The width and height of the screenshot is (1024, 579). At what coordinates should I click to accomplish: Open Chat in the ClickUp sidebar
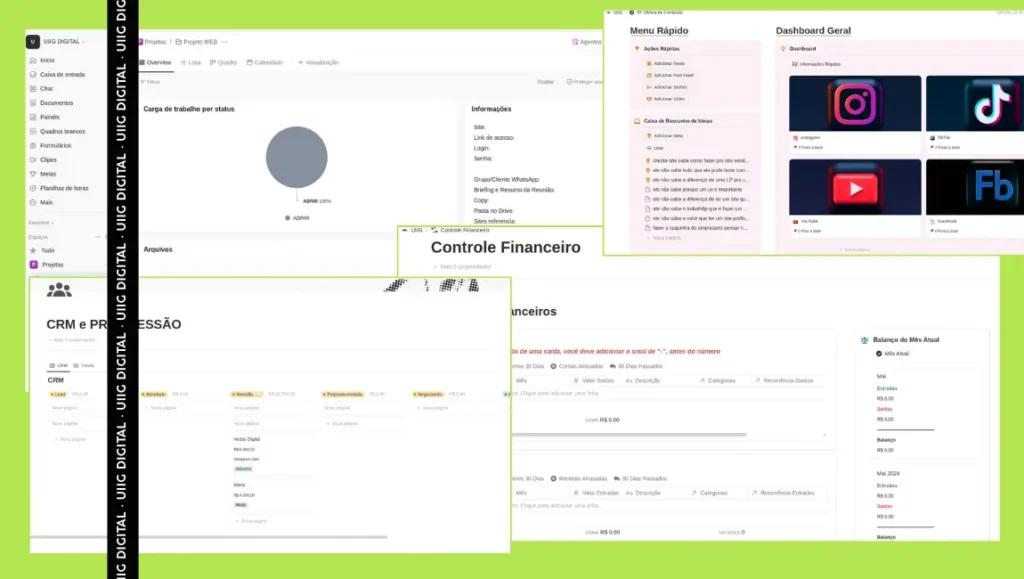click(x=42, y=89)
